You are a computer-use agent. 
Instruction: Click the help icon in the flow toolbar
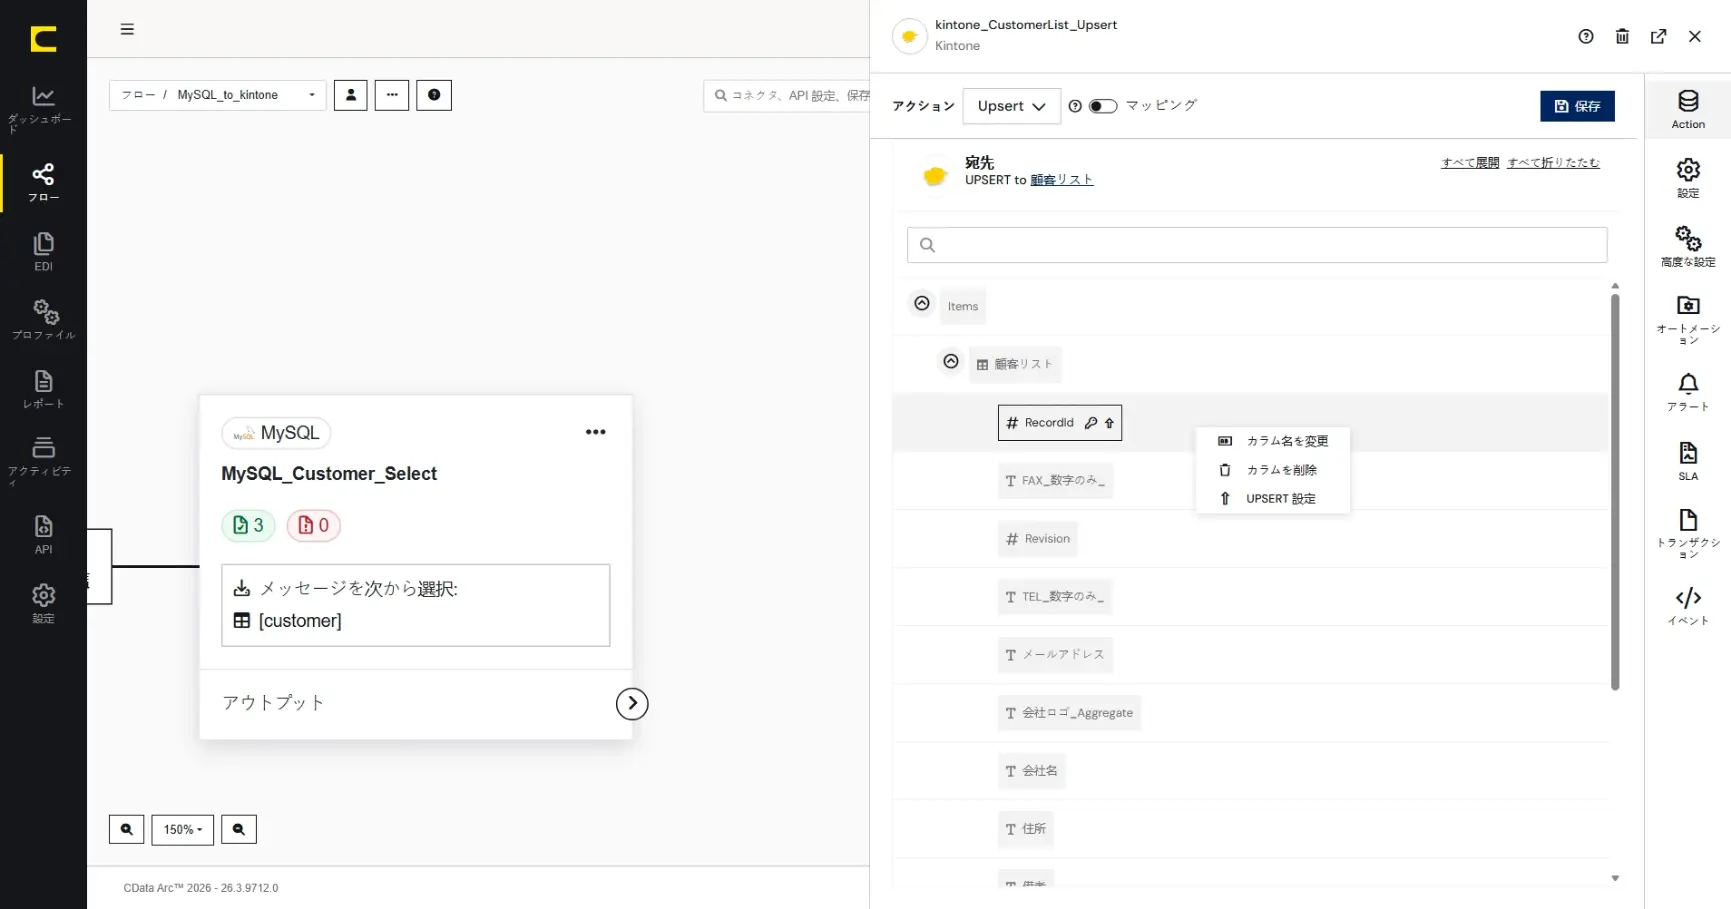click(434, 95)
